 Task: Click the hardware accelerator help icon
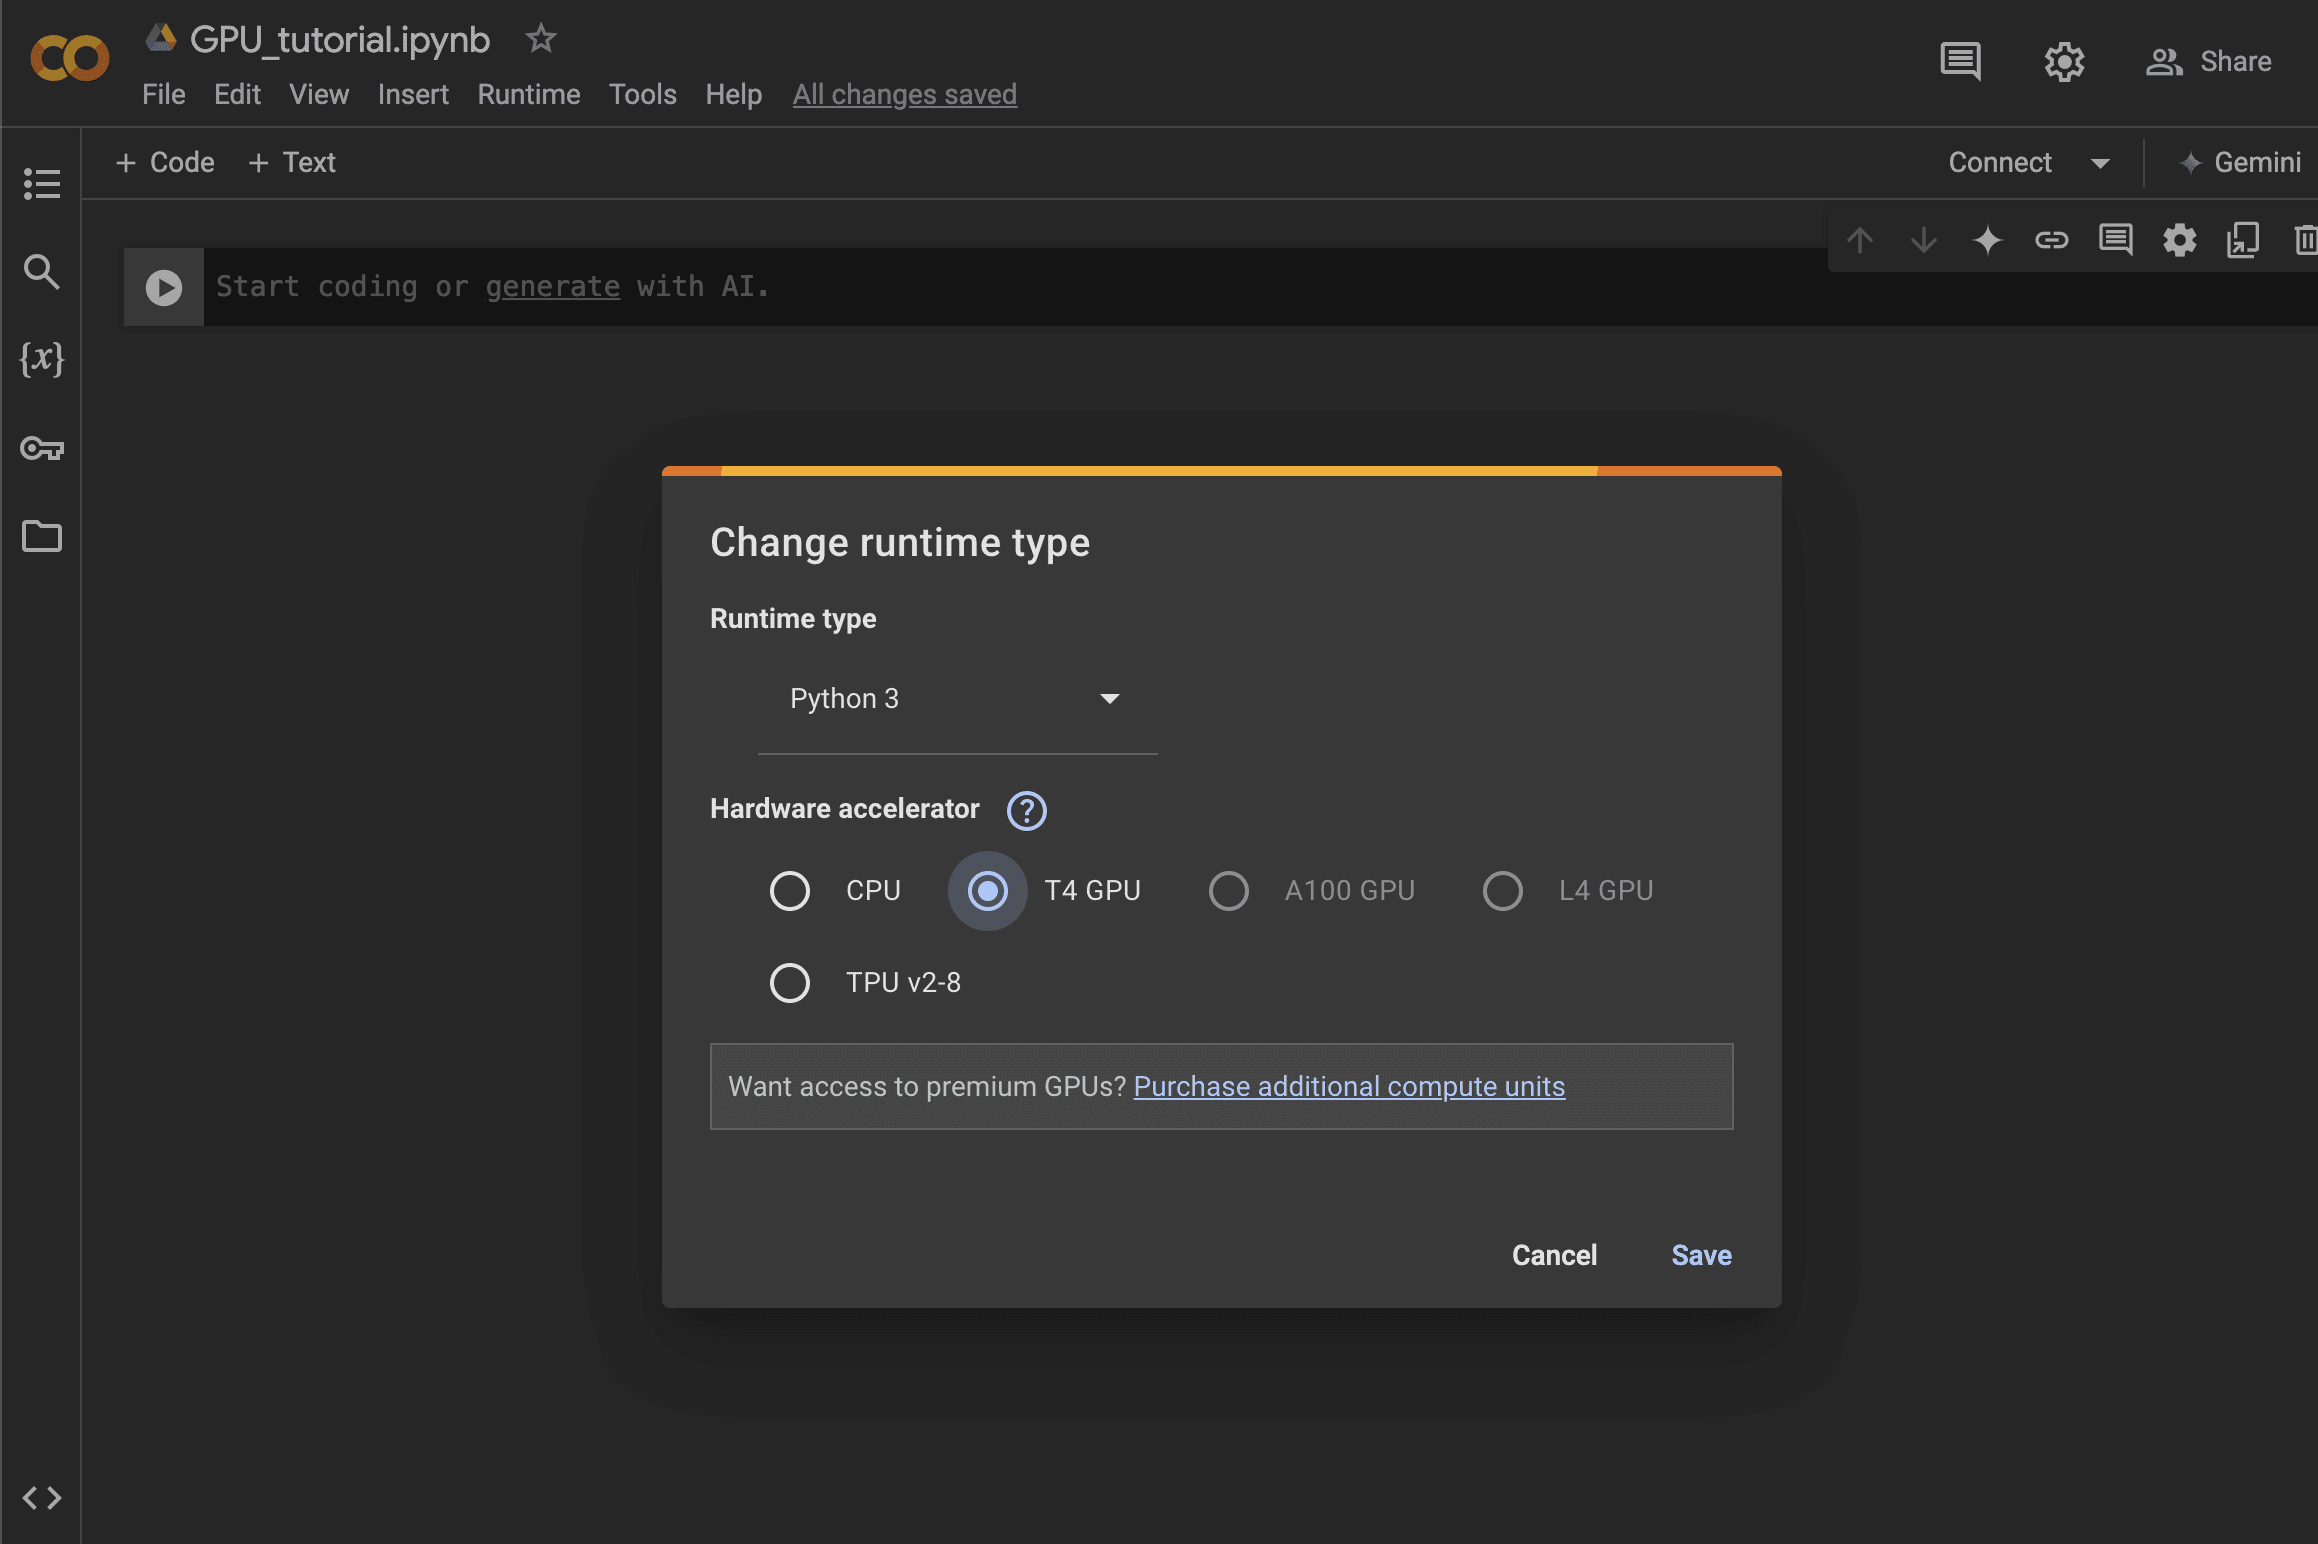[1026, 810]
